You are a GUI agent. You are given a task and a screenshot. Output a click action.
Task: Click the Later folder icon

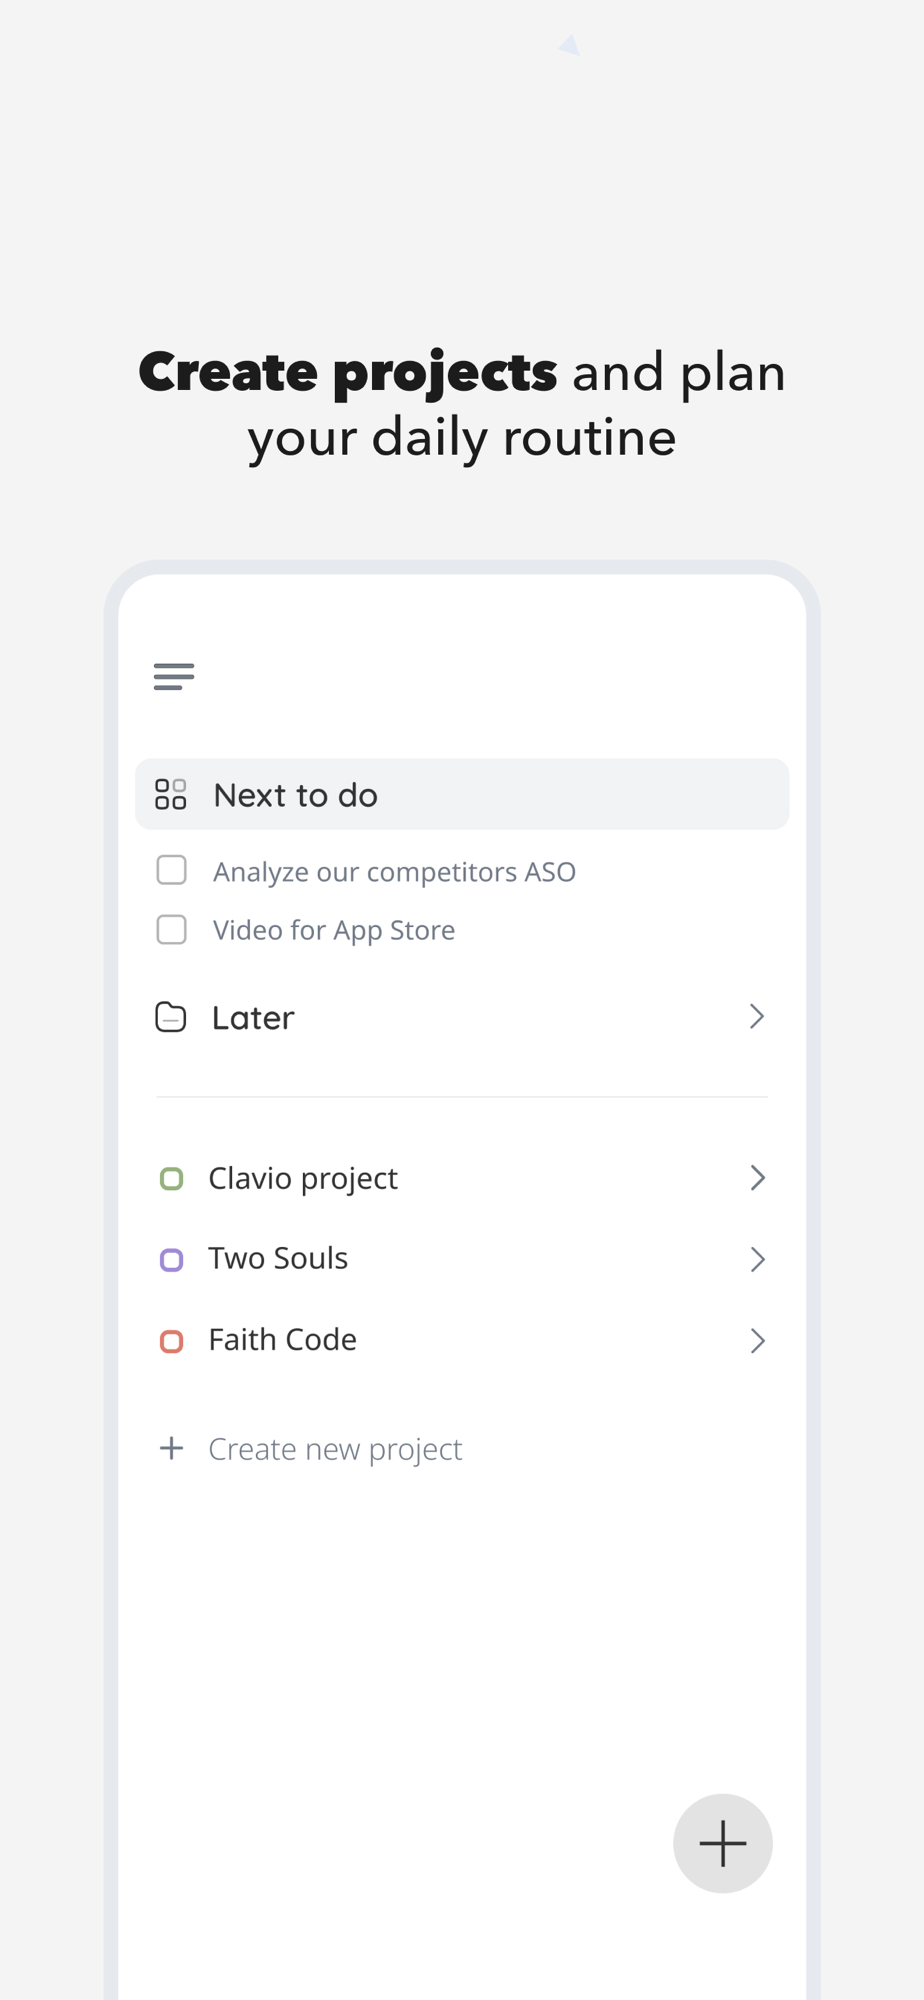tap(171, 1017)
